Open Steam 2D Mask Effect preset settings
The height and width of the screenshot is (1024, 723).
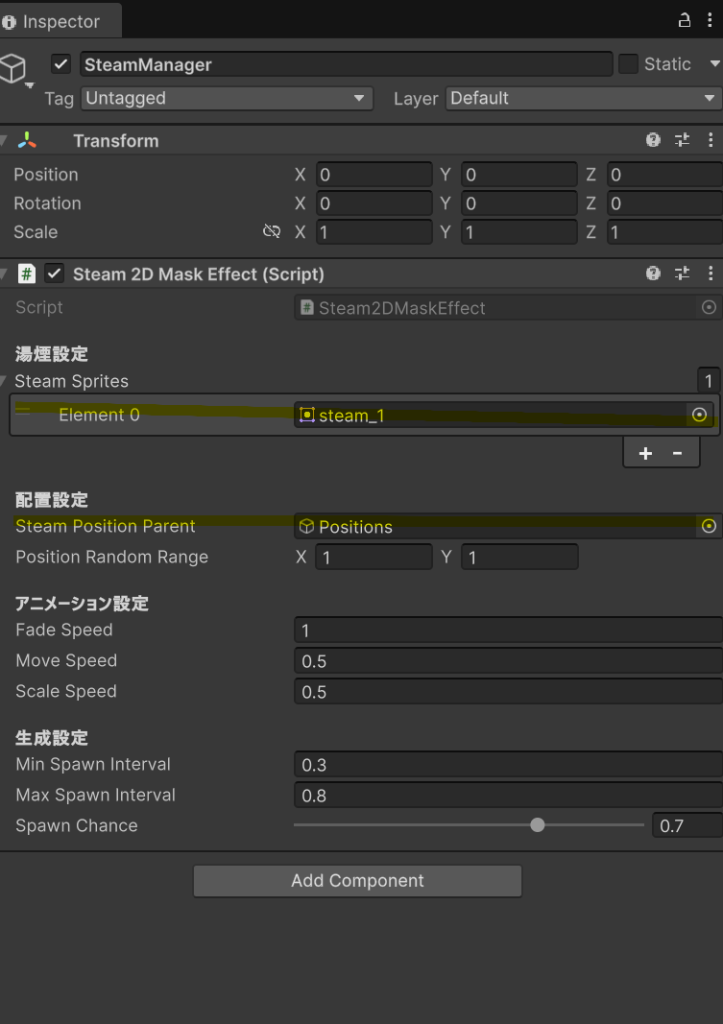point(682,274)
